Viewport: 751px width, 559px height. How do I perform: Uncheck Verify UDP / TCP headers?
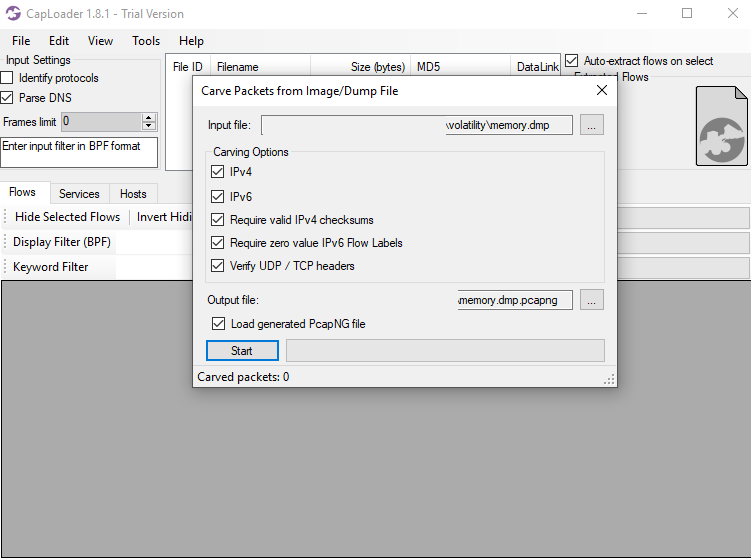click(x=218, y=266)
